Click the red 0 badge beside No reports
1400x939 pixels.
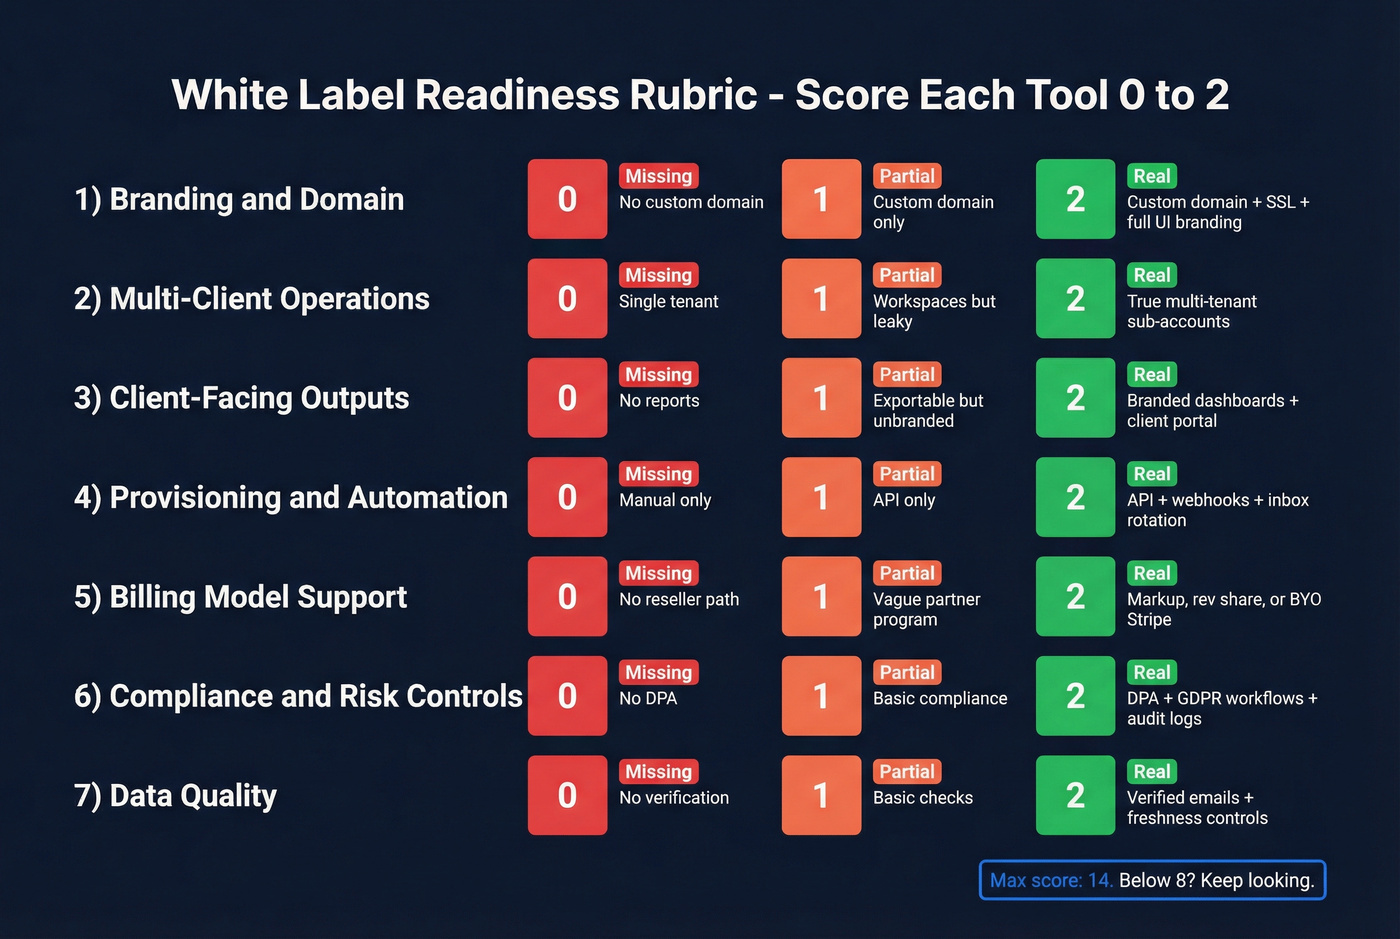click(567, 398)
